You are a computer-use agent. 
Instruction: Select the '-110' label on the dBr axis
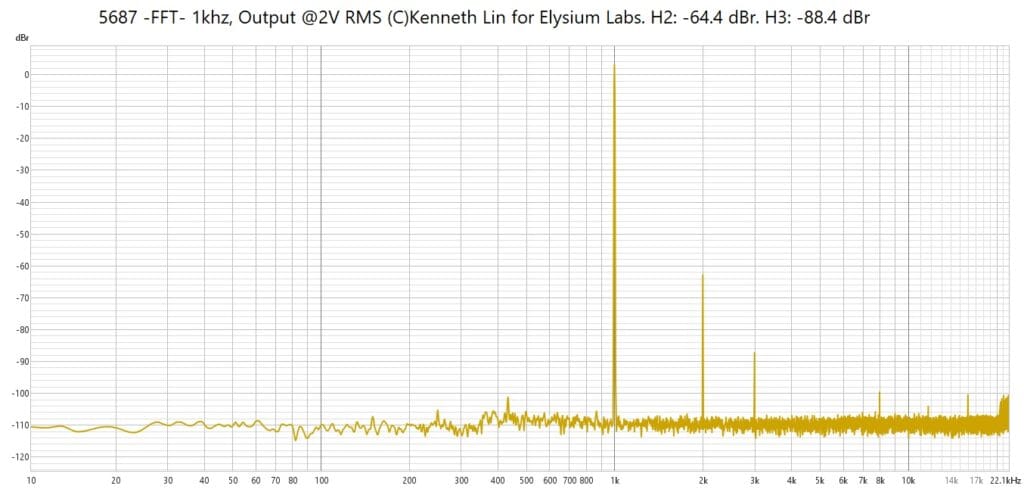(22, 426)
